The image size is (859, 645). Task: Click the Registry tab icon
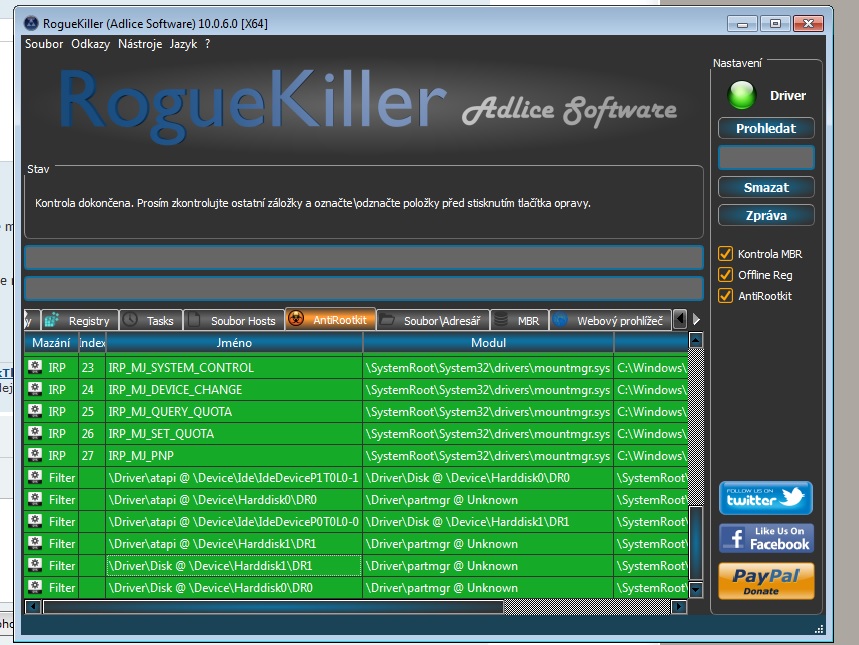pos(52,319)
